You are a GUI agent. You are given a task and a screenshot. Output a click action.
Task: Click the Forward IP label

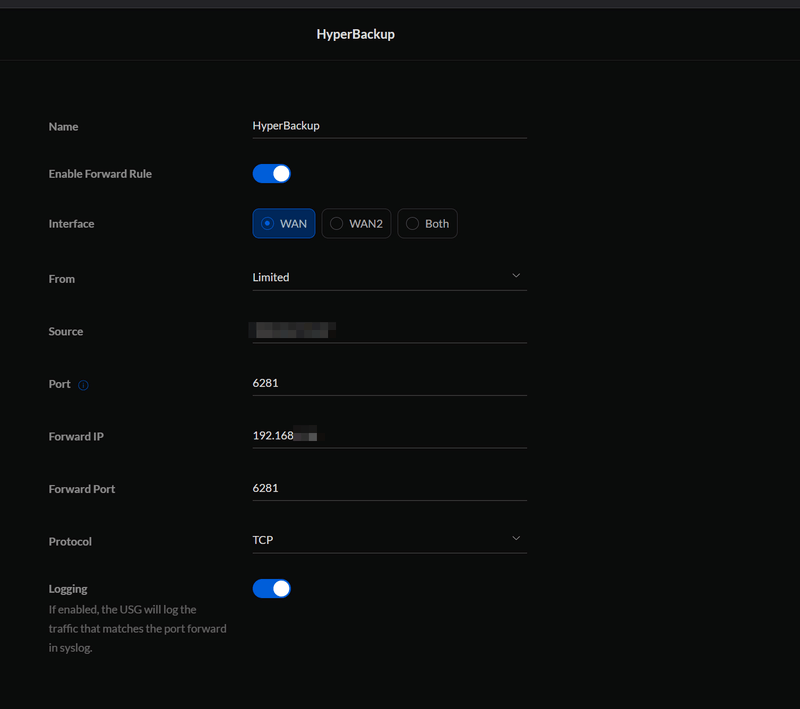coord(76,437)
